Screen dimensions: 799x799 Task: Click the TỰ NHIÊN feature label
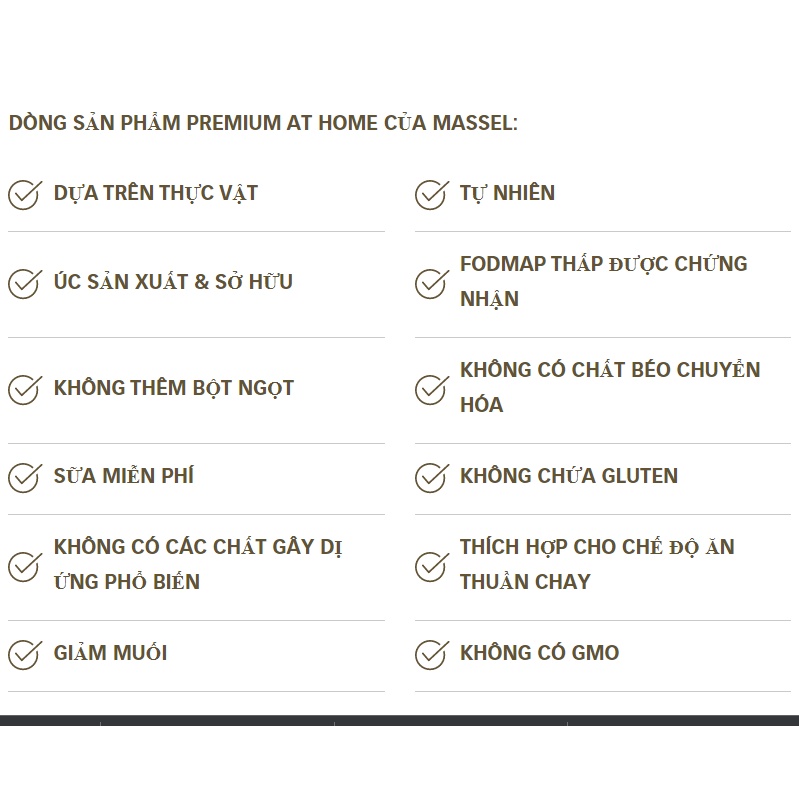click(507, 193)
